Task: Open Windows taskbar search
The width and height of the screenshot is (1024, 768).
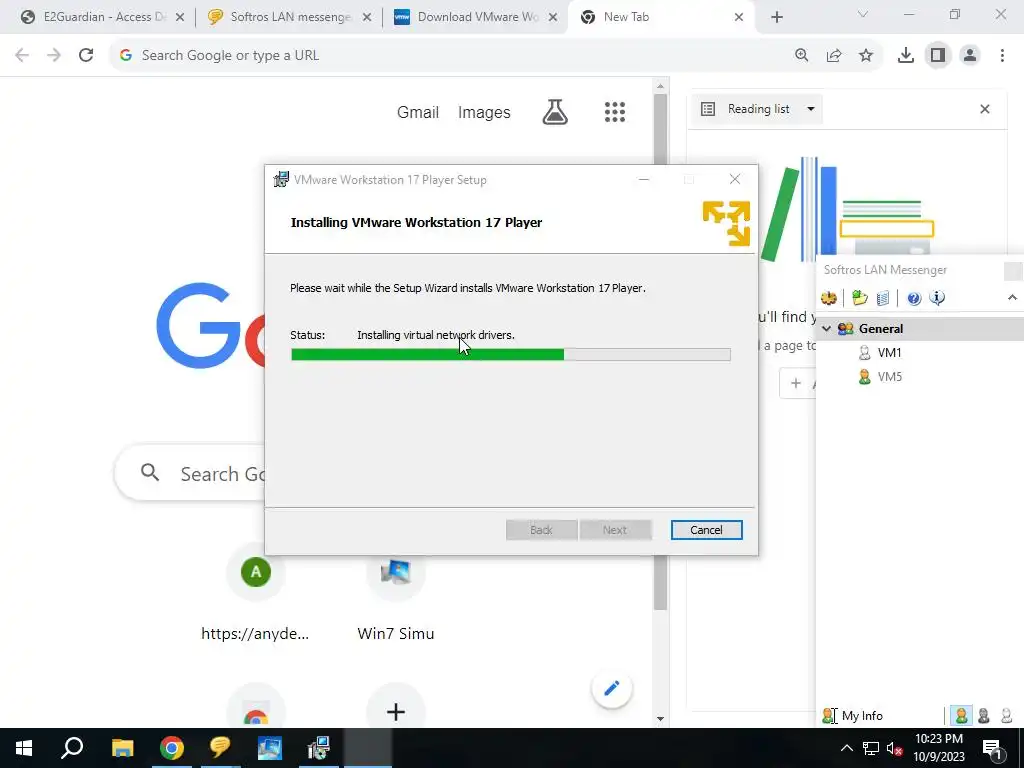Action: (72, 748)
